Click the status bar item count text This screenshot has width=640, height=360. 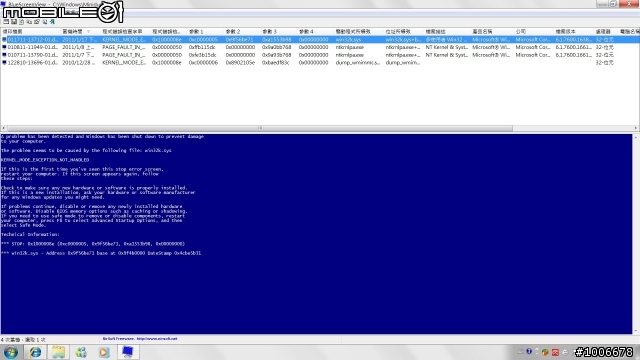pyautogui.click(x=23, y=340)
